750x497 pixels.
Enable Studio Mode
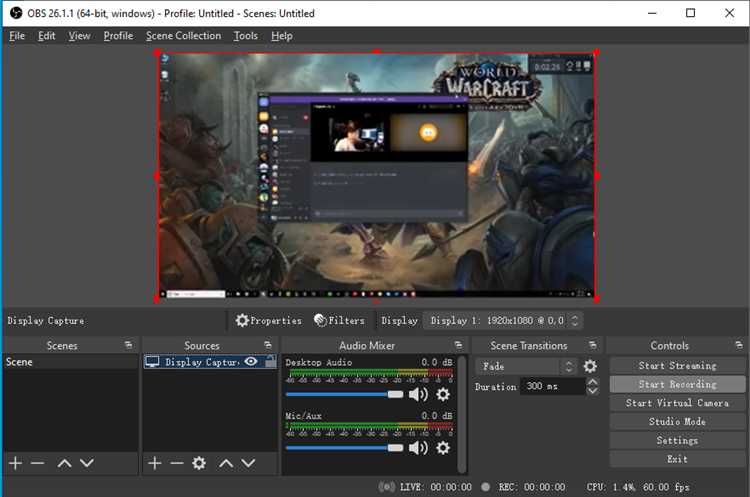[x=677, y=421]
